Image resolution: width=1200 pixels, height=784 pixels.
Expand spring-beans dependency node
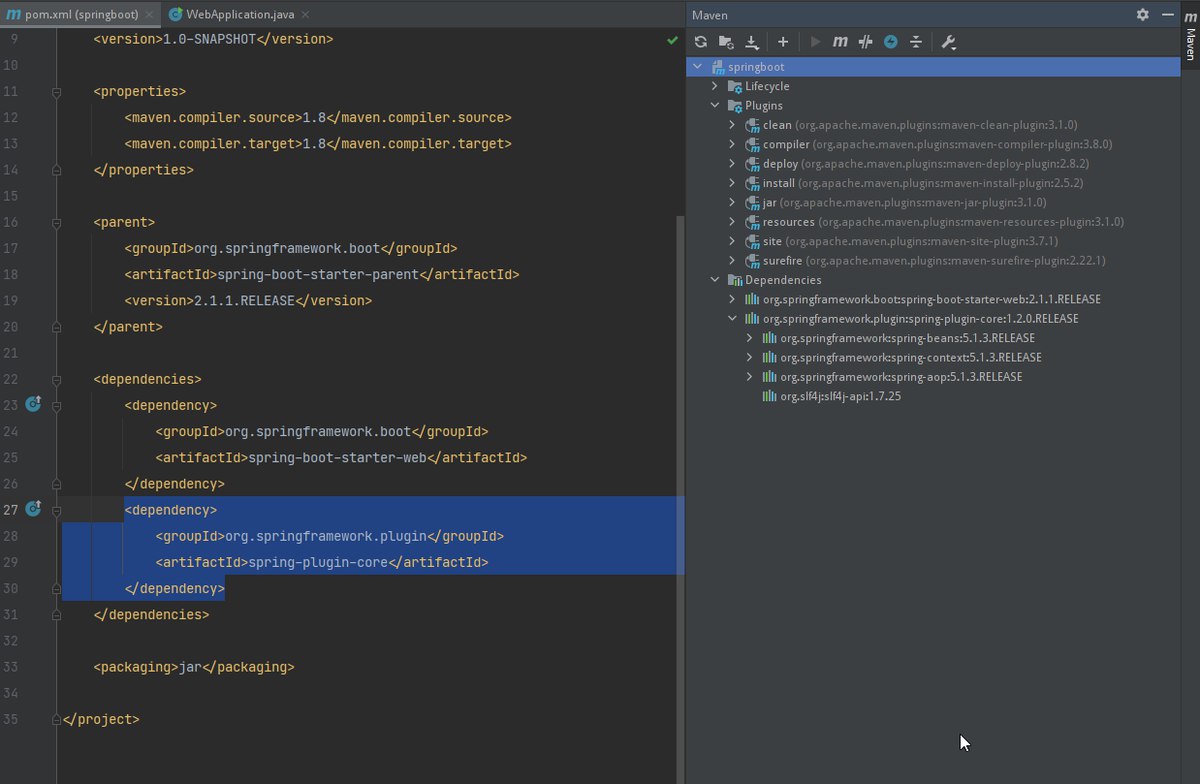(750, 338)
